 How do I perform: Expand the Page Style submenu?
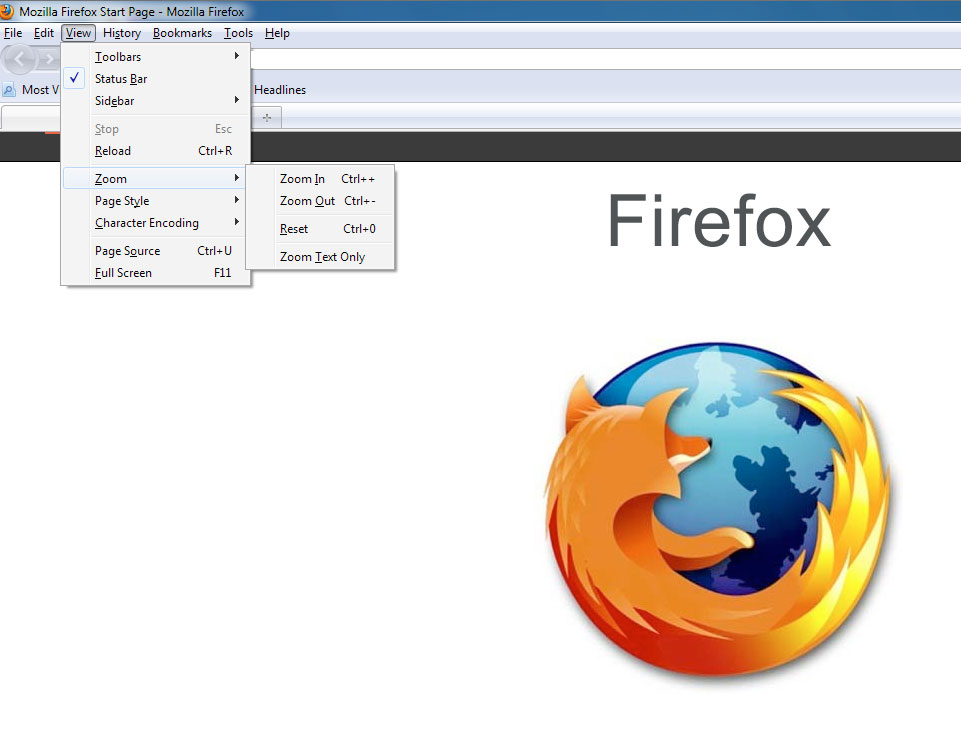point(156,200)
